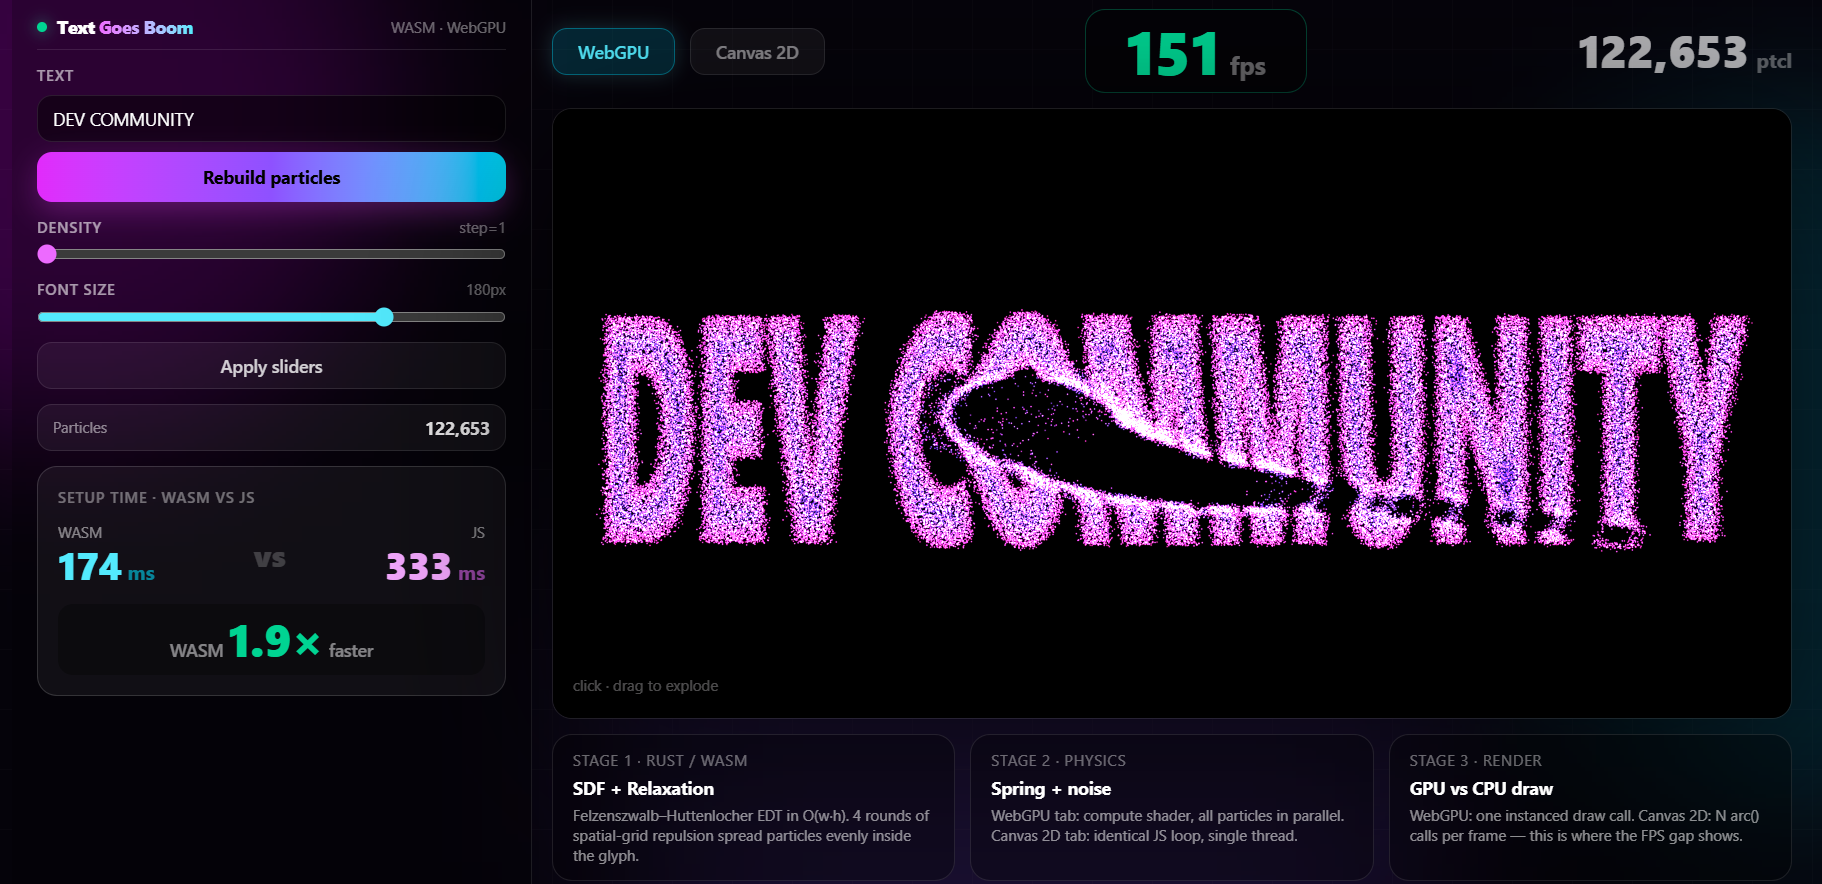The height and width of the screenshot is (884, 1822).
Task: Click the green status dot beside Text Goes Boom
Action: [x=42, y=27]
